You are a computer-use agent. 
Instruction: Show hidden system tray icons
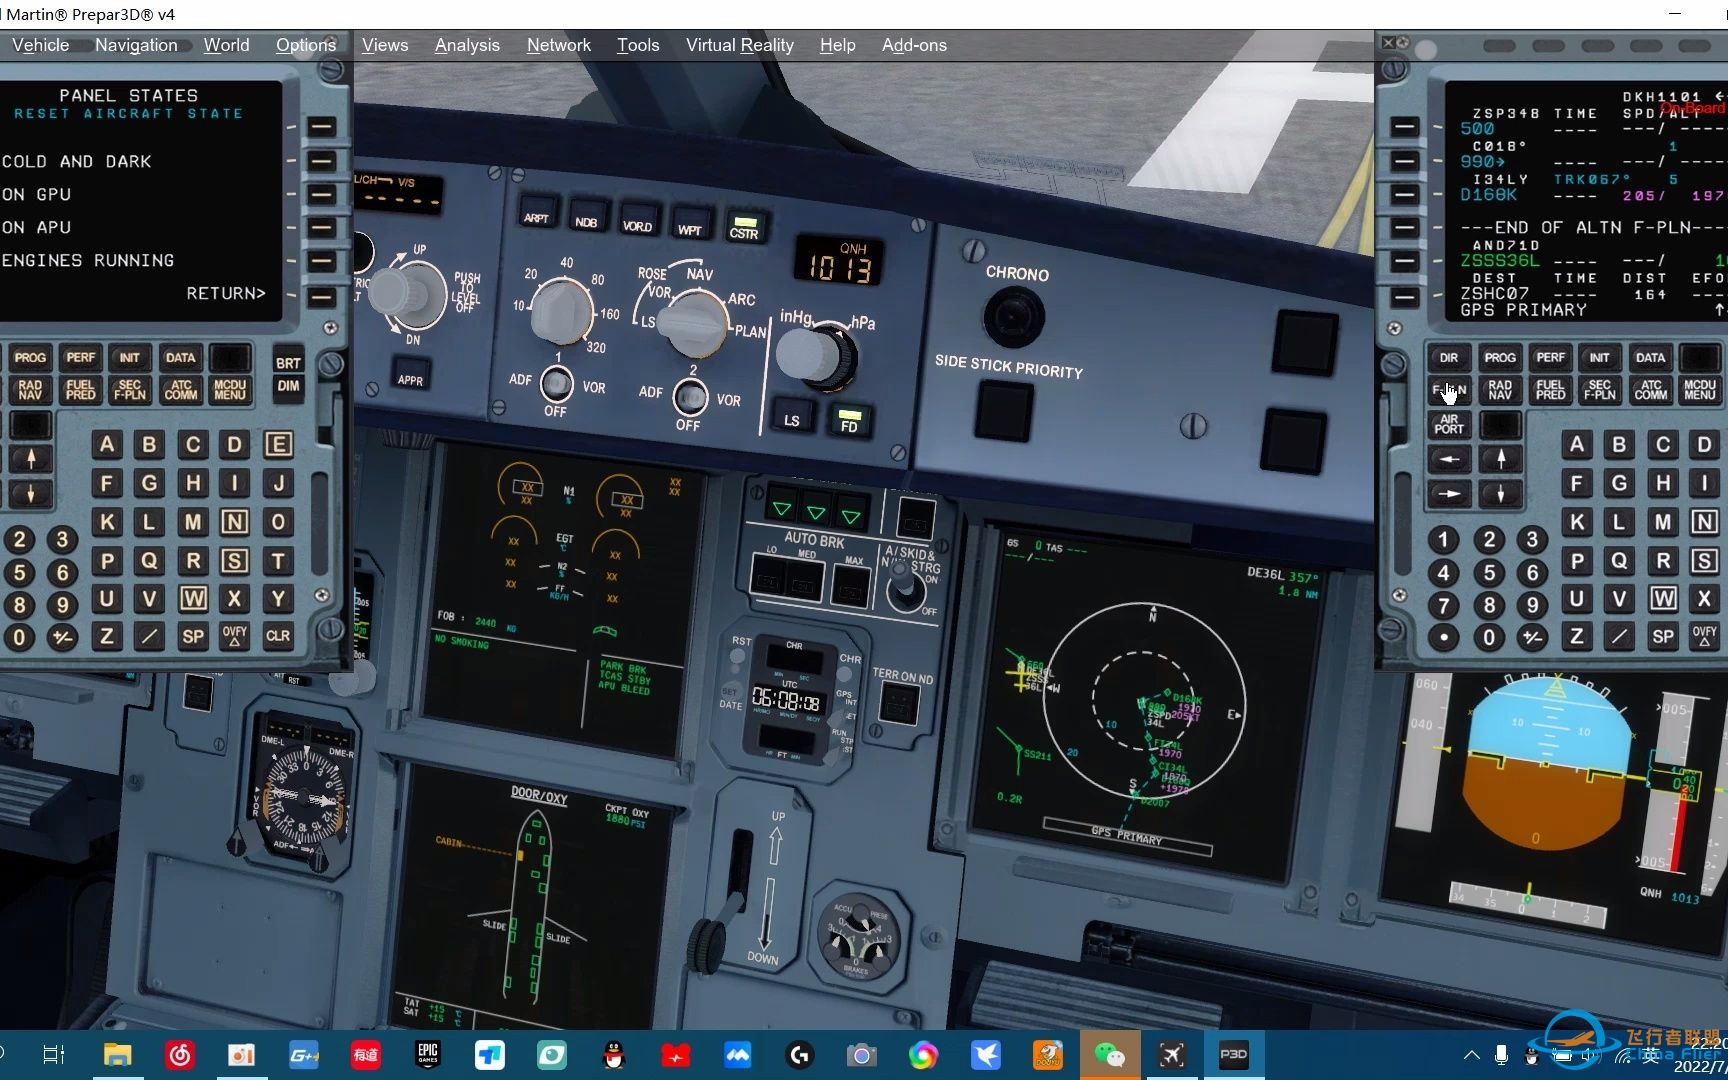[1471, 1055]
